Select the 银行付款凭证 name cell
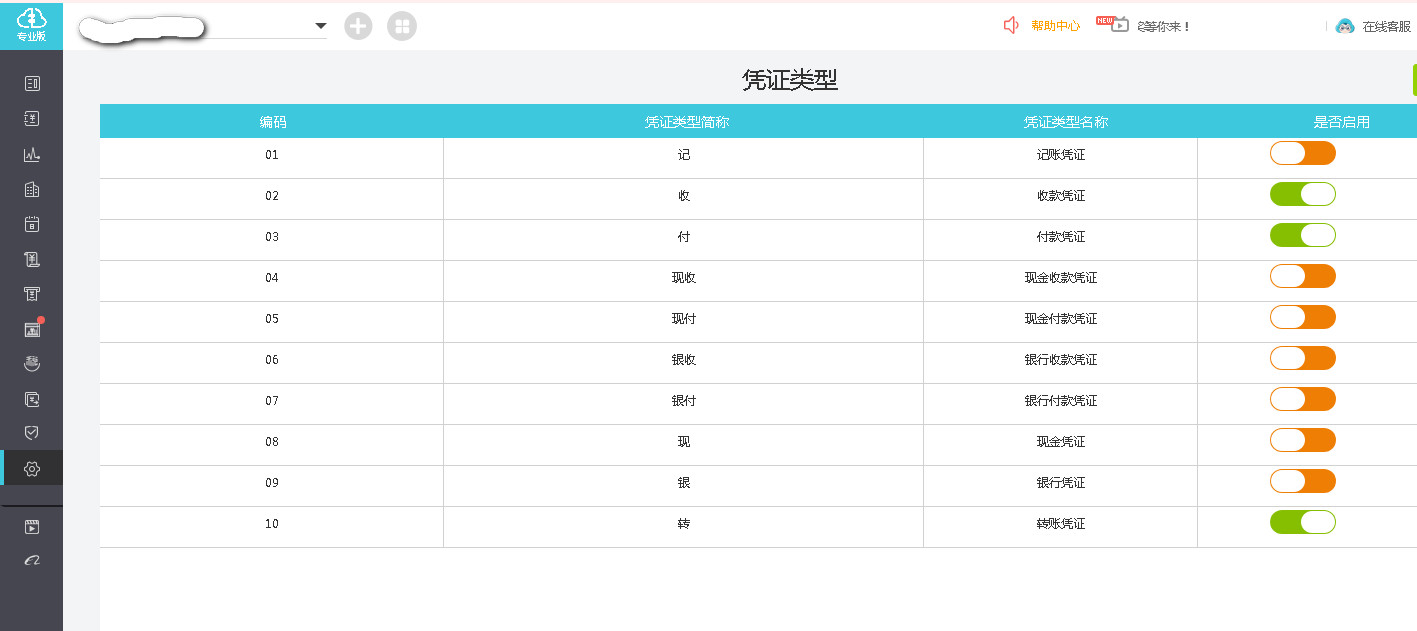The width and height of the screenshot is (1417, 631). pyautogui.click(x=1060, y=401)
